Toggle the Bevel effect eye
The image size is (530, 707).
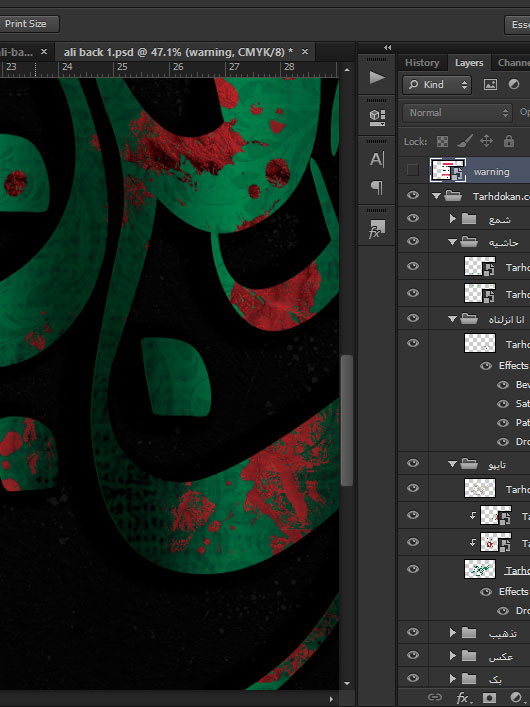pos(502,385)
